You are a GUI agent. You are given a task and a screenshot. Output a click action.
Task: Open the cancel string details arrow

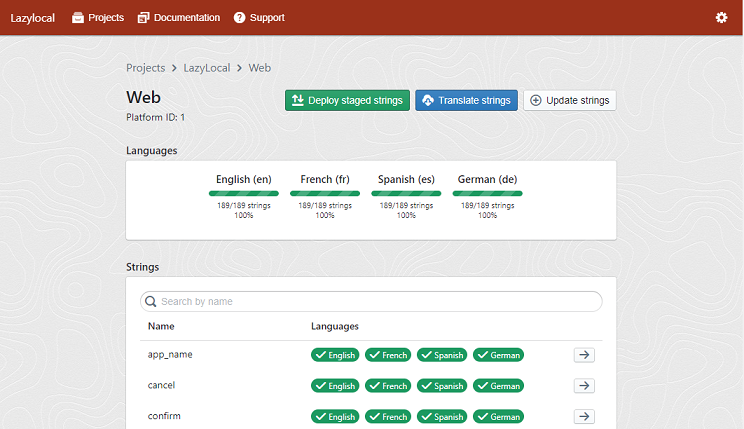click(x=584, y=386)
